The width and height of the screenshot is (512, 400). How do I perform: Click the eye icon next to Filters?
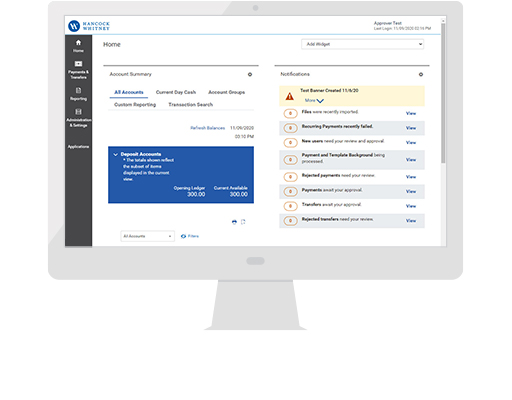click(x=183, y=236)
